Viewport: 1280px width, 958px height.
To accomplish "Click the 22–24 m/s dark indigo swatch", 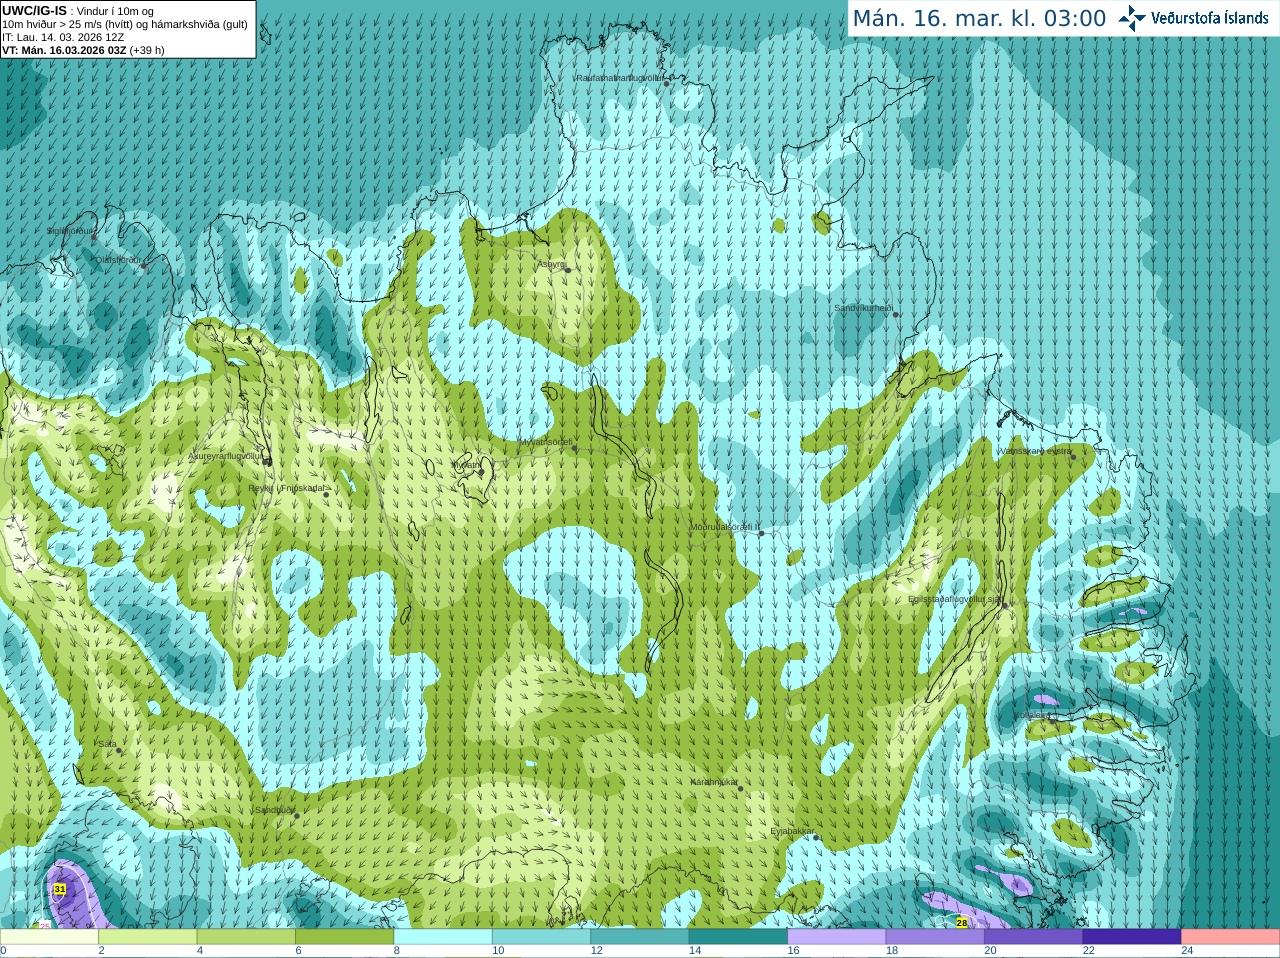I will pos(1132,937).
